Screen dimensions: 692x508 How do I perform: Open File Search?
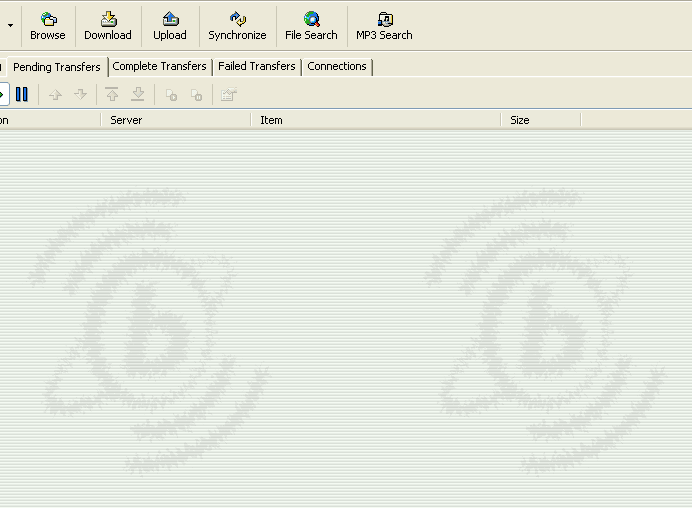click(x=311, y=26)
